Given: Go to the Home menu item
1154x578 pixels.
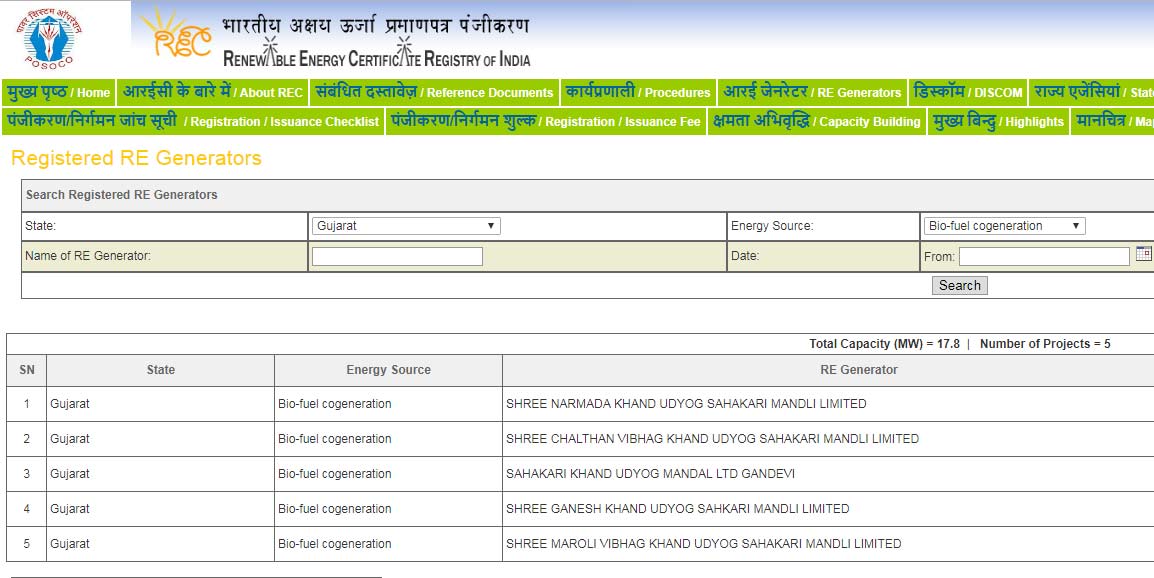Looking at the screenshot, I should tap(59, 92).
